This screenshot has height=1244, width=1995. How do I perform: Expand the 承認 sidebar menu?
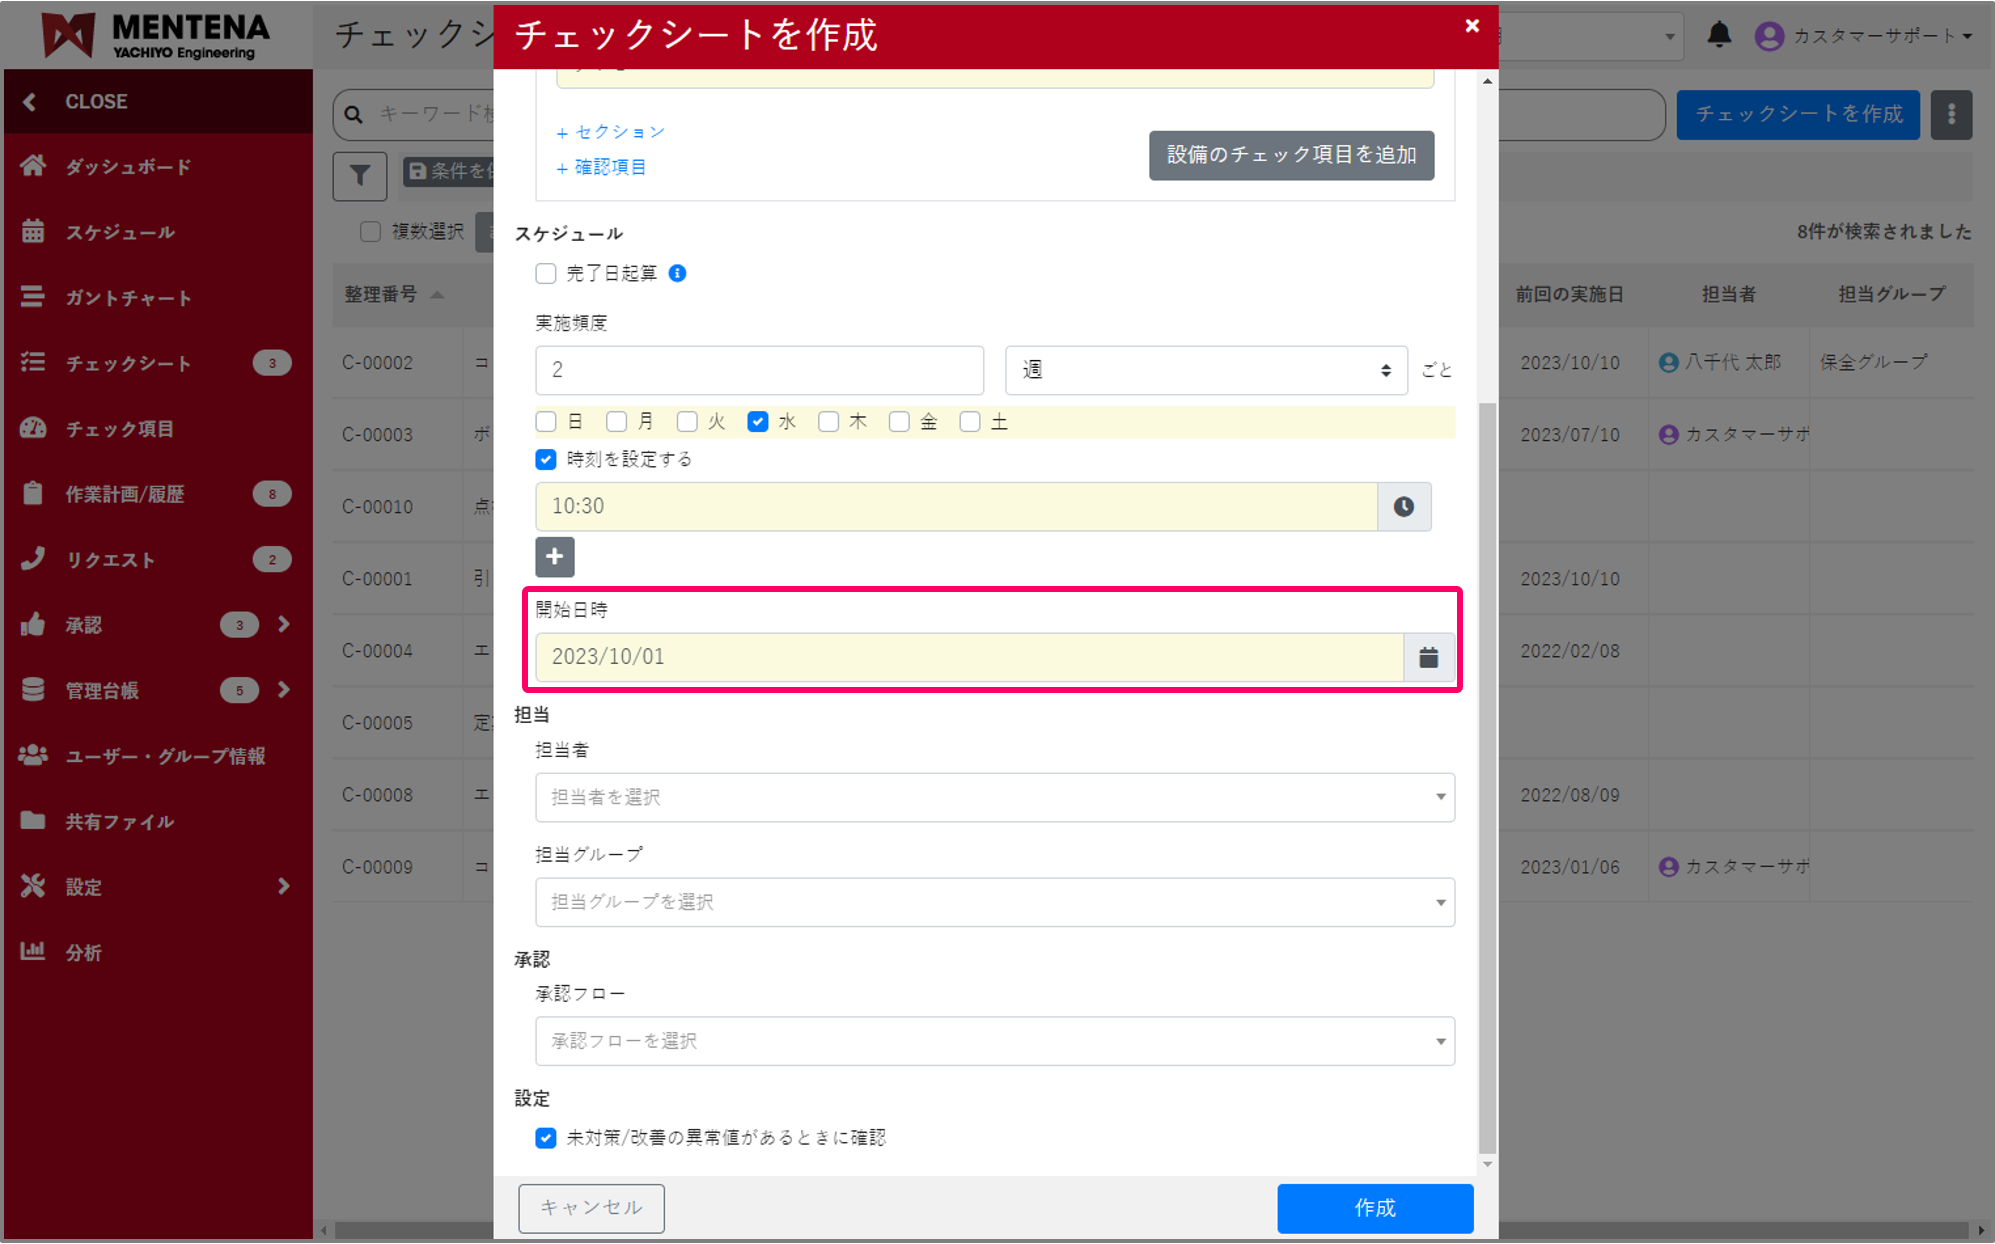coord(283,624)
